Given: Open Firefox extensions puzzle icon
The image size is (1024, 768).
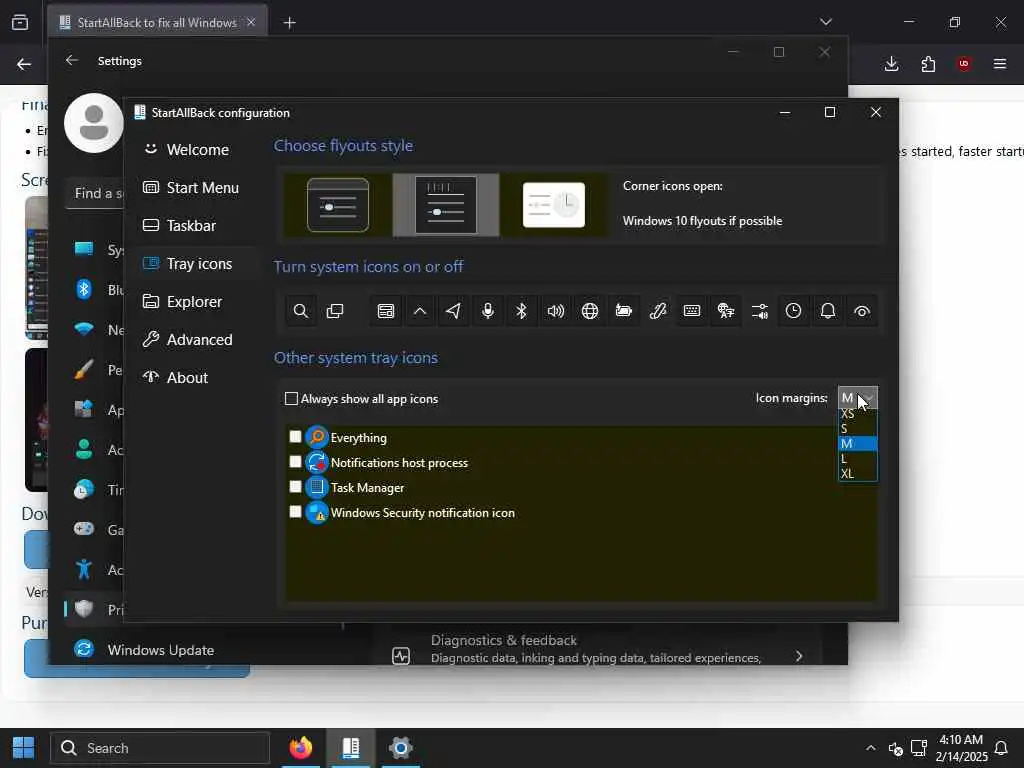Looking at the screenshot, I should click(928, 64).
